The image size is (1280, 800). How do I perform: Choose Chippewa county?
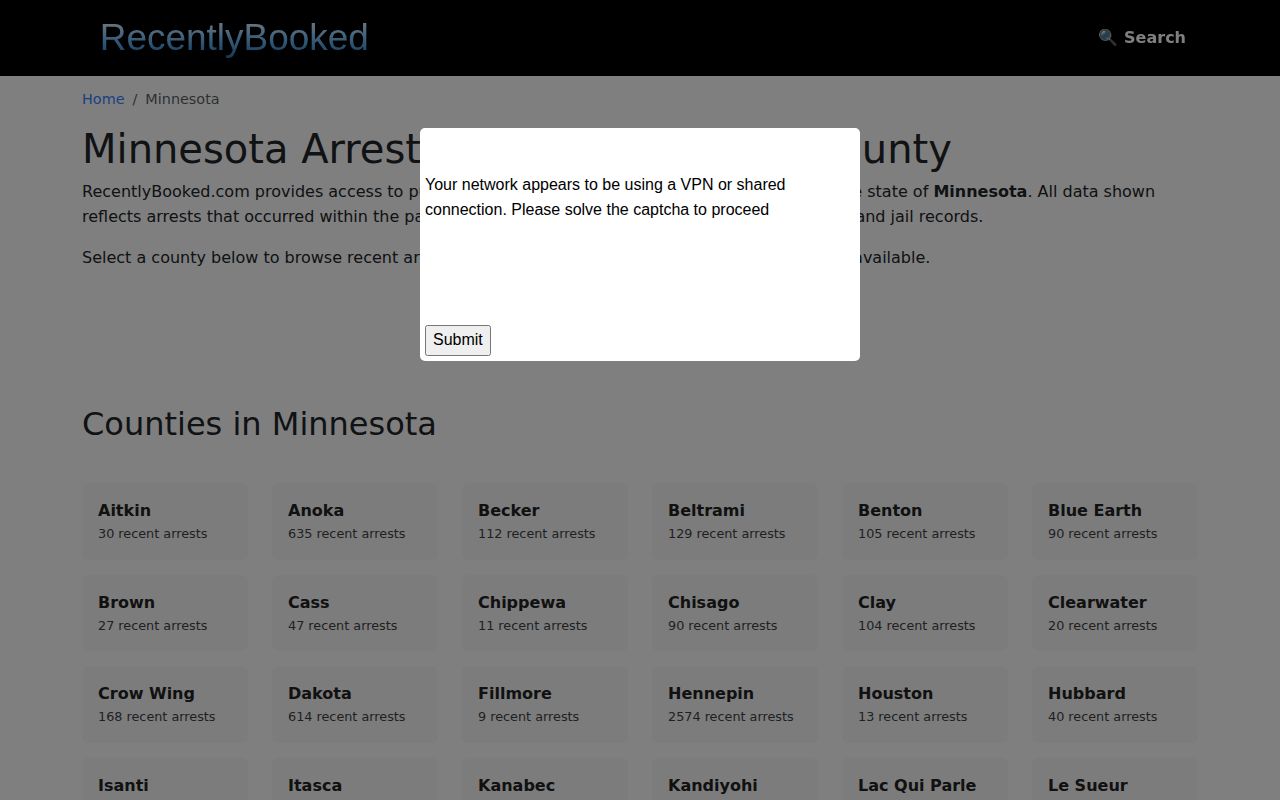coord(545,612)
